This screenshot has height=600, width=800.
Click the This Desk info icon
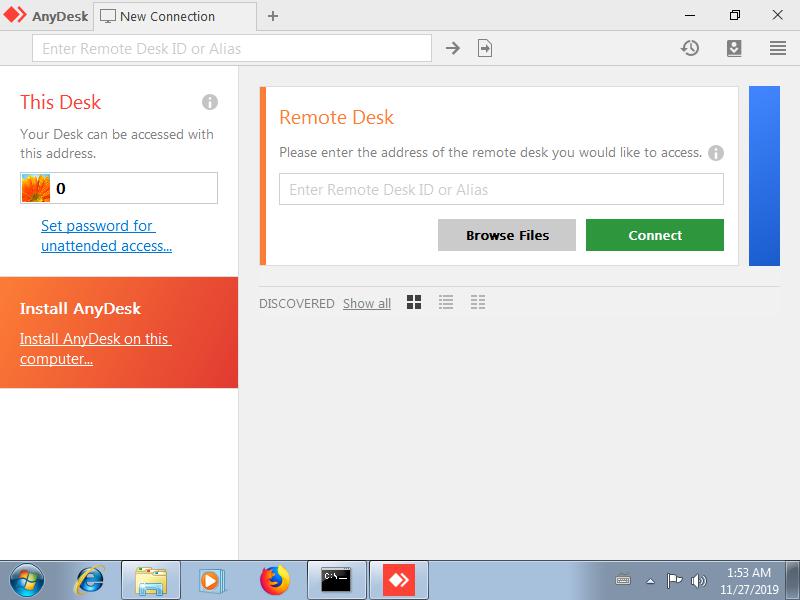pos(210,102)
